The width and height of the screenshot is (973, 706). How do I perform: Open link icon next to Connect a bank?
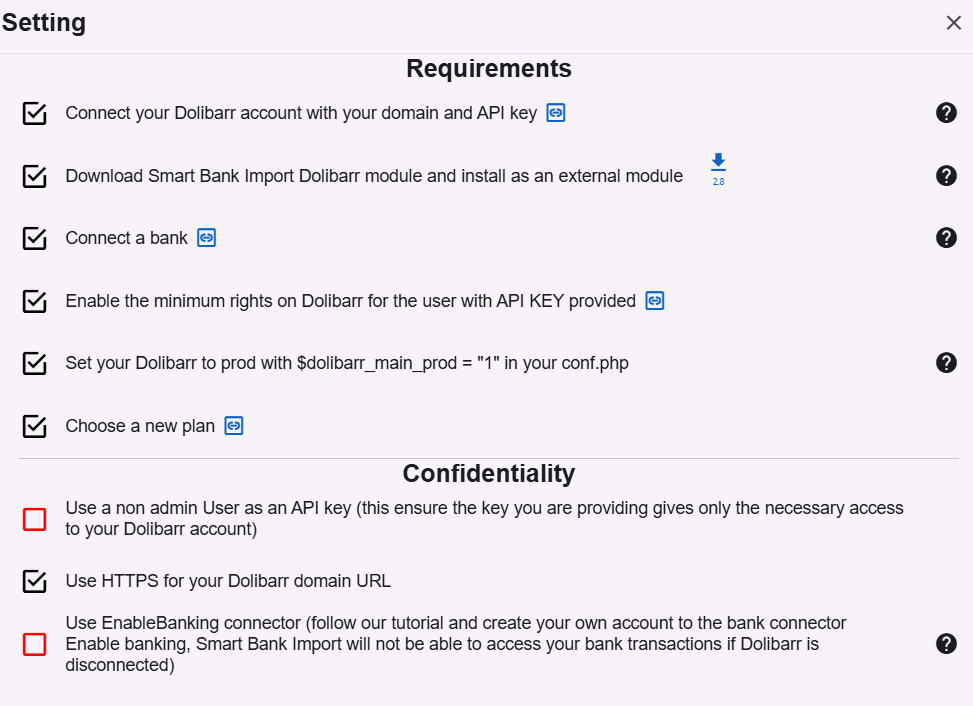tap(206, 238)
